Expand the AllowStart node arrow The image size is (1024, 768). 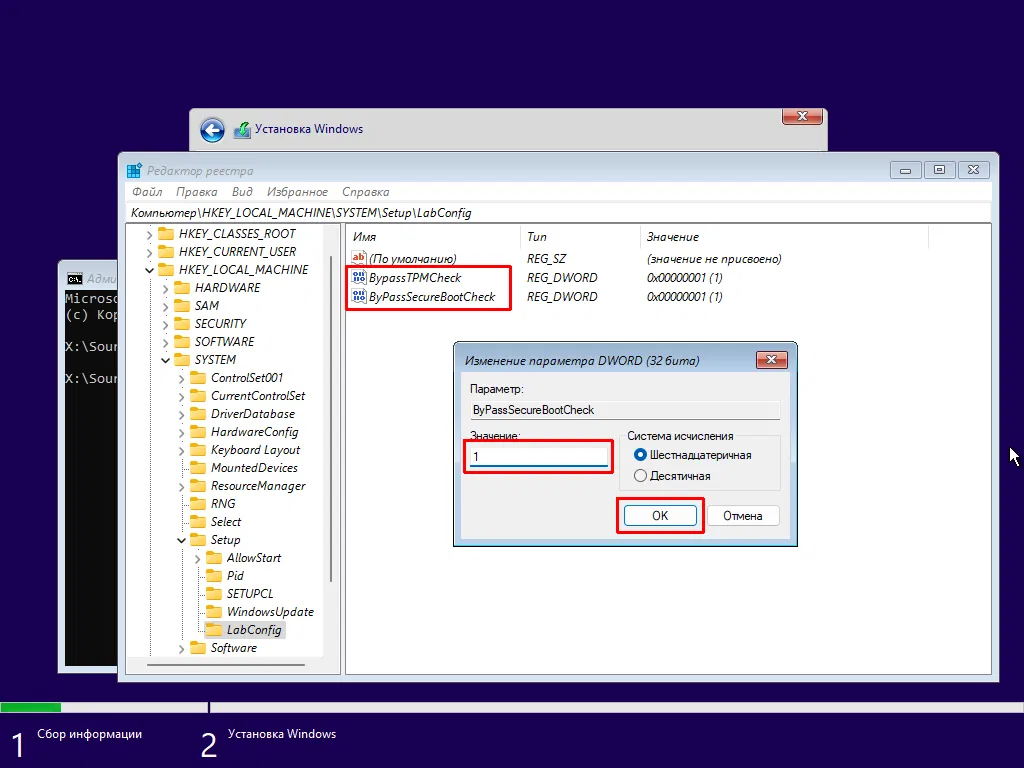point(197,558)
